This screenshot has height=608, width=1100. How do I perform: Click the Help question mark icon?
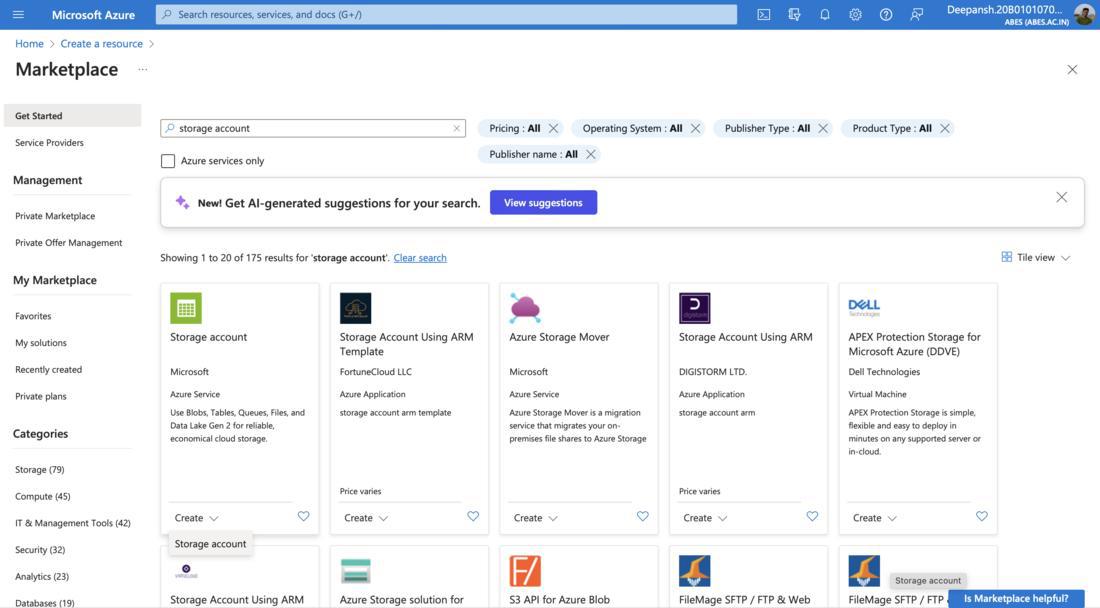pos(886,15)
